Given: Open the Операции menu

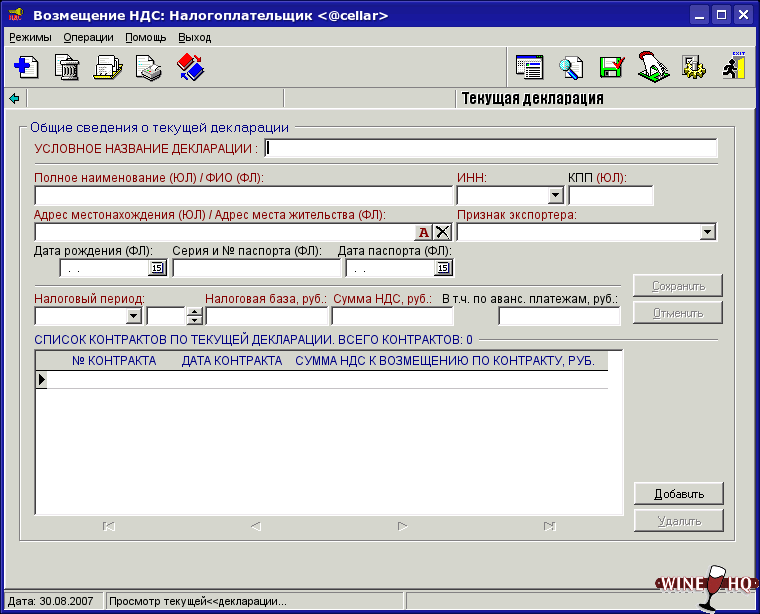Looking at the screenshot, I should [x=88, y=37].
